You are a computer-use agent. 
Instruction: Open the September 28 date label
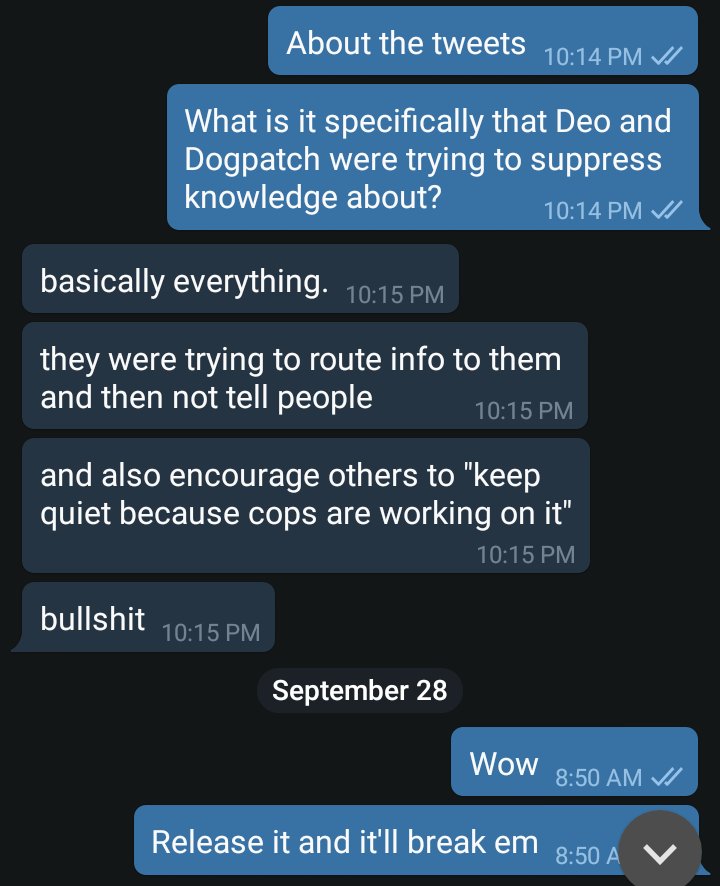(x=359, y=690)
